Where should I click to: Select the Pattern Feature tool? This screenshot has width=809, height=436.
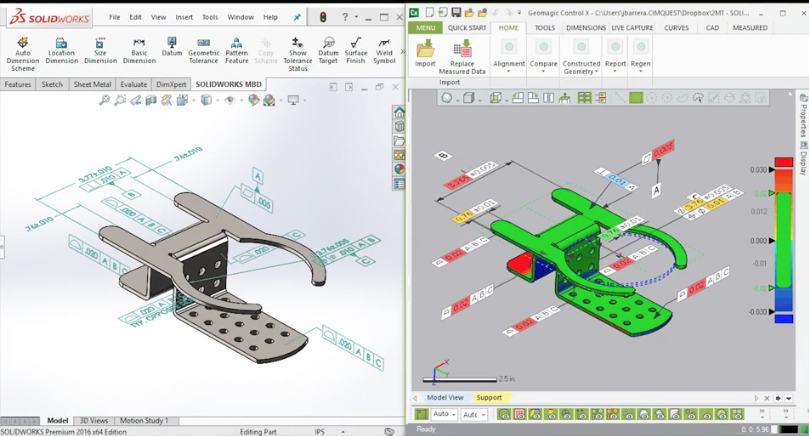[x=236, y=51]
